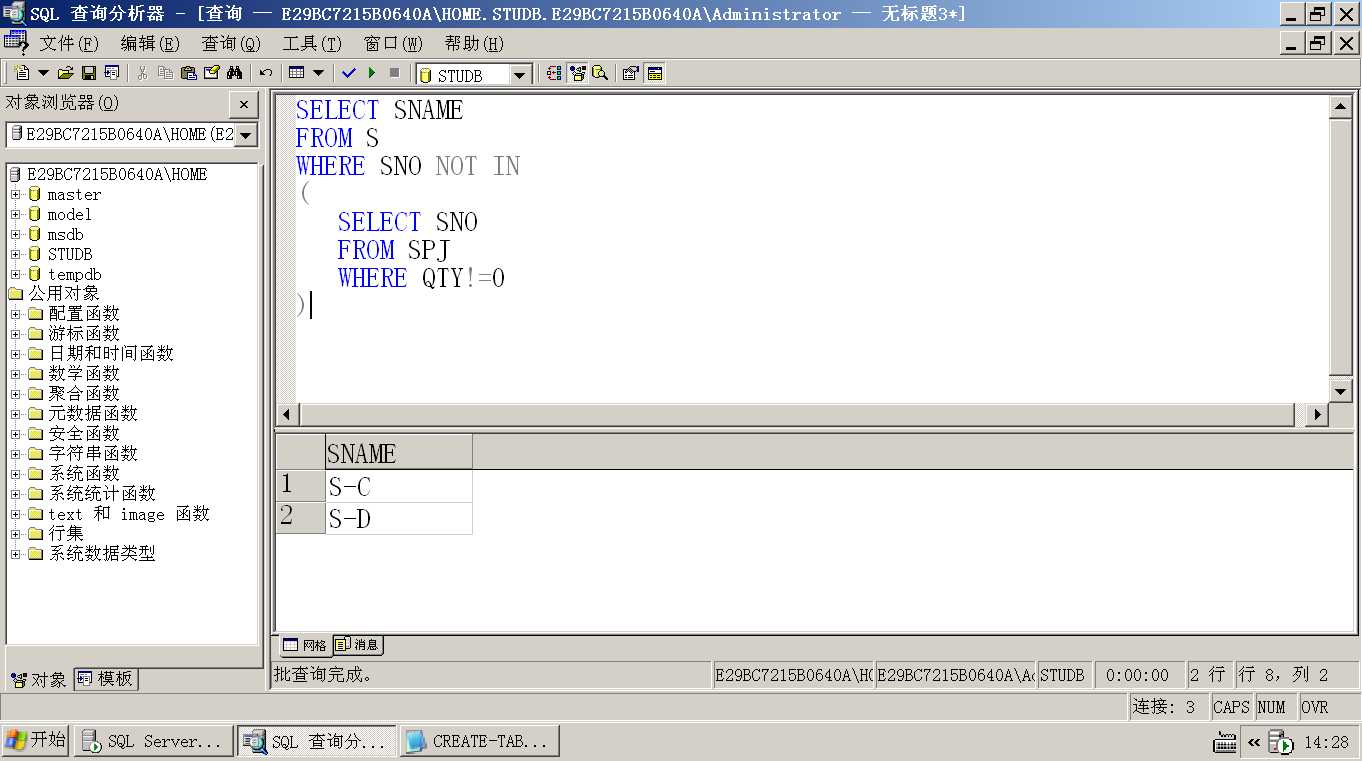Viewport: 1362px width, 761px height.
Task: Click the Open file folder icon
Action: point(66,73)
